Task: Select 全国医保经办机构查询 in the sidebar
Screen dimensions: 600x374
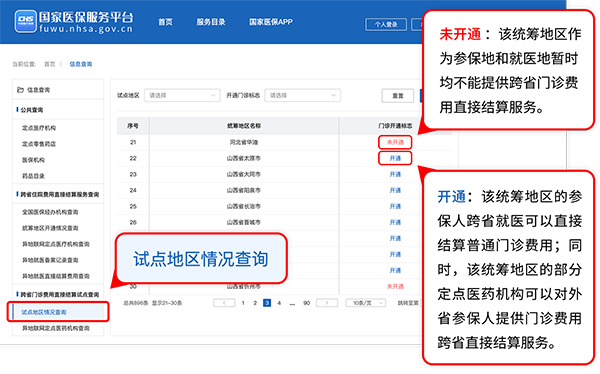Action: coord(50,212)
